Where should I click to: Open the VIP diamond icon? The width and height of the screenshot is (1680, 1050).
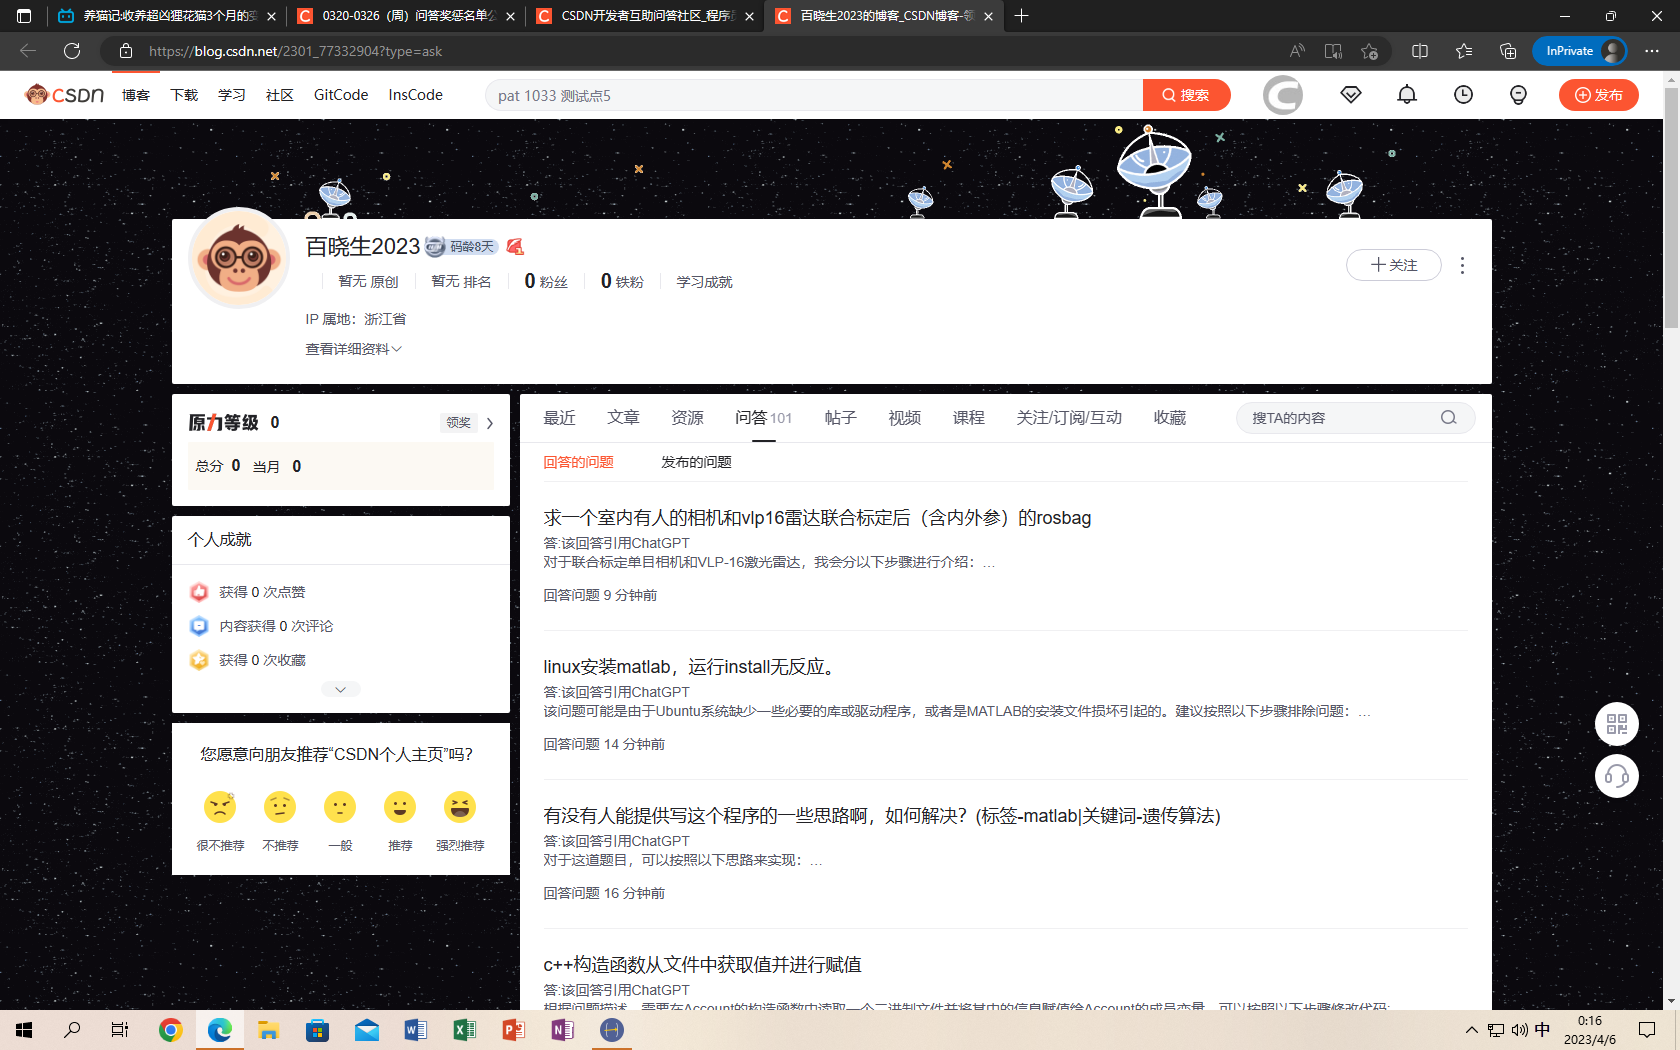click(x=1350, y=95)
